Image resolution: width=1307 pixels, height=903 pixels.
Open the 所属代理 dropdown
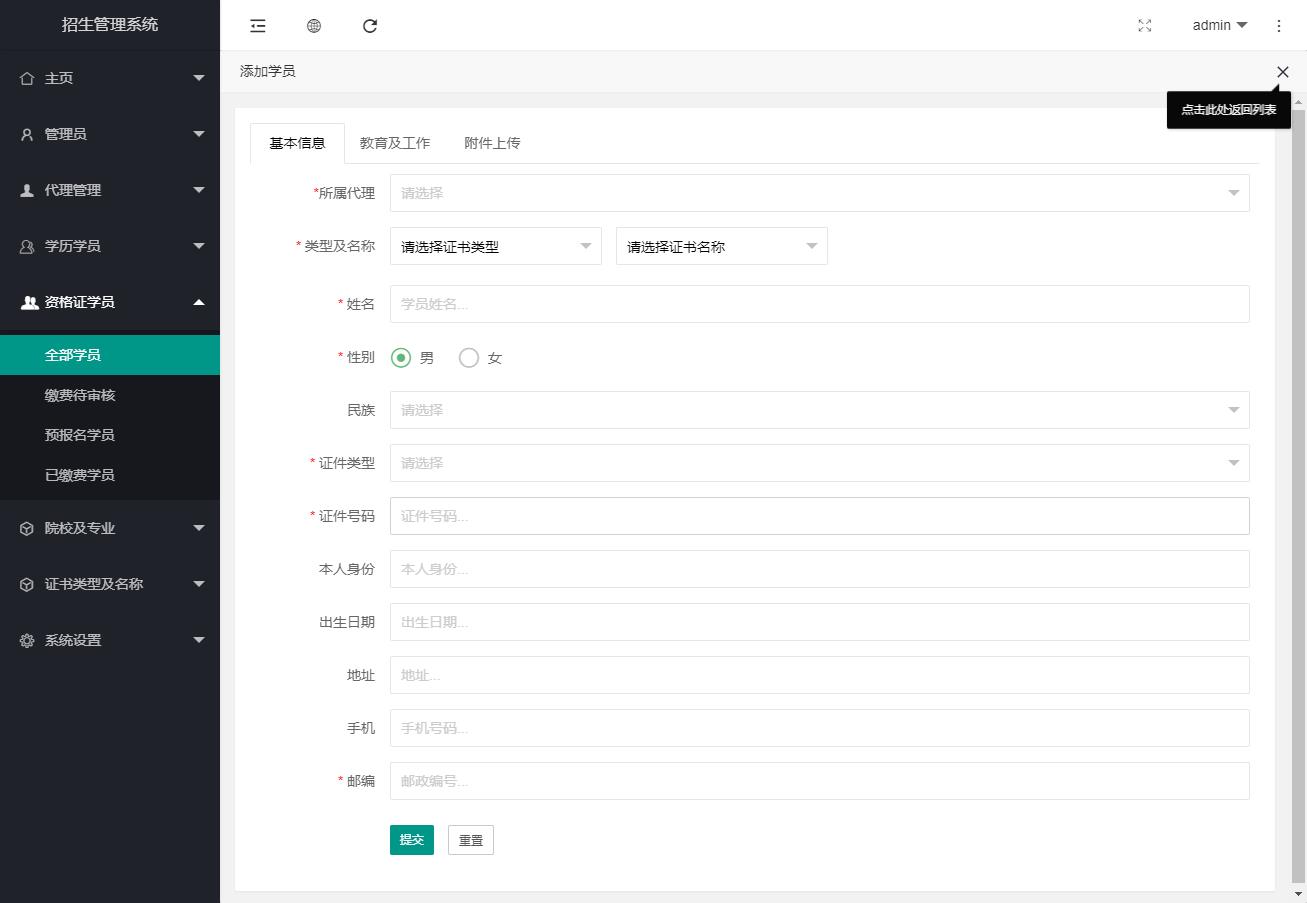pos(819,193)
